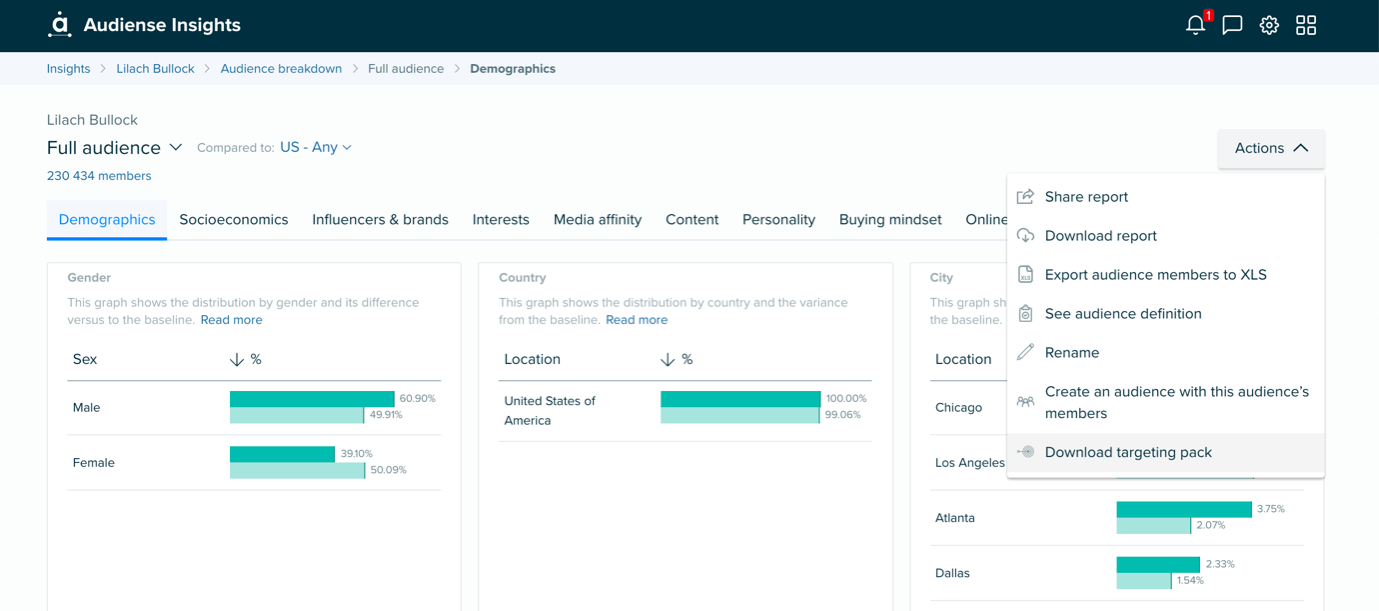The image size is (1379, 611).
Task: Click the Male 60.90% audience bar
Action: 312,399
